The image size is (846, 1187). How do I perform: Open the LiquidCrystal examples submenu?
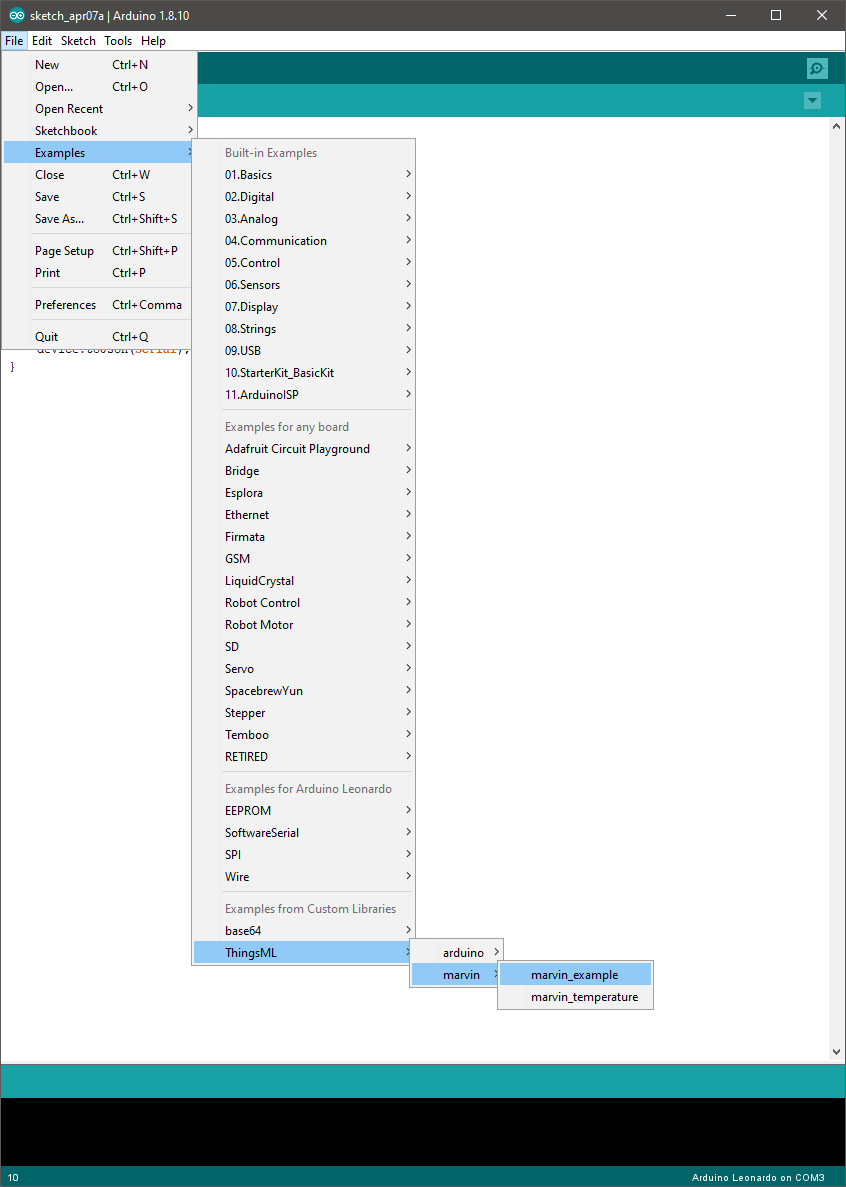[x=303, y=581]
